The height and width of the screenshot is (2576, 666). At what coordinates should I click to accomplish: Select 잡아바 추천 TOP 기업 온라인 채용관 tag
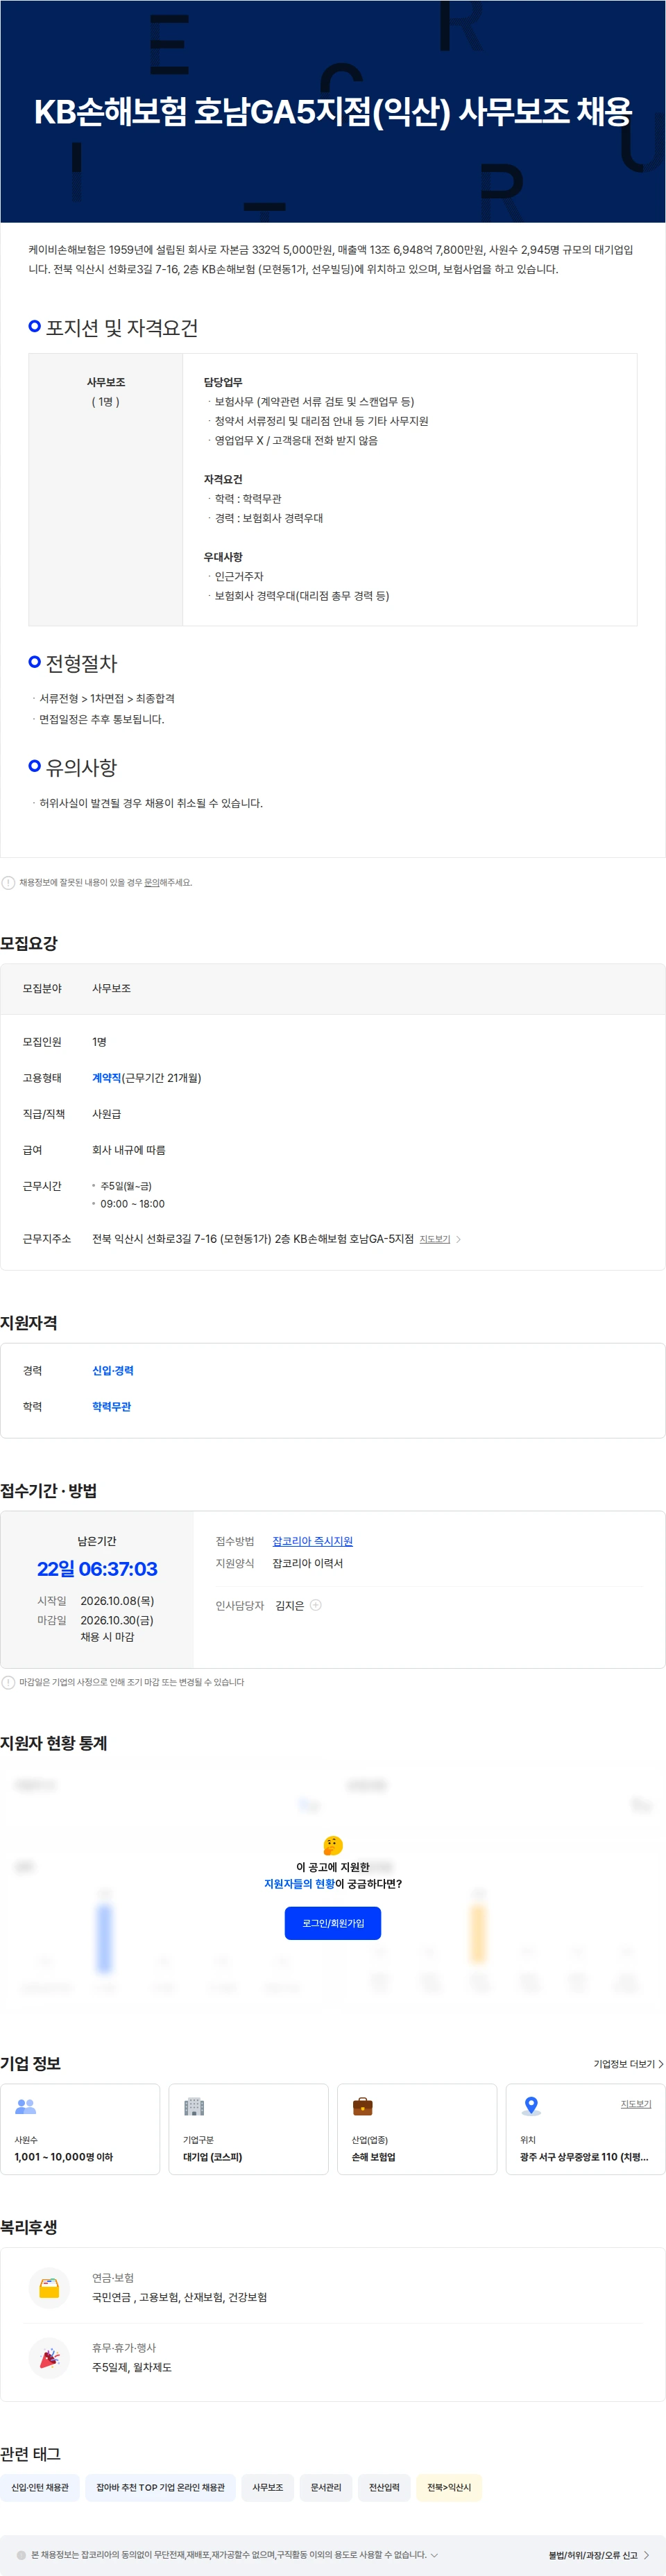[x=160, y=2487]
